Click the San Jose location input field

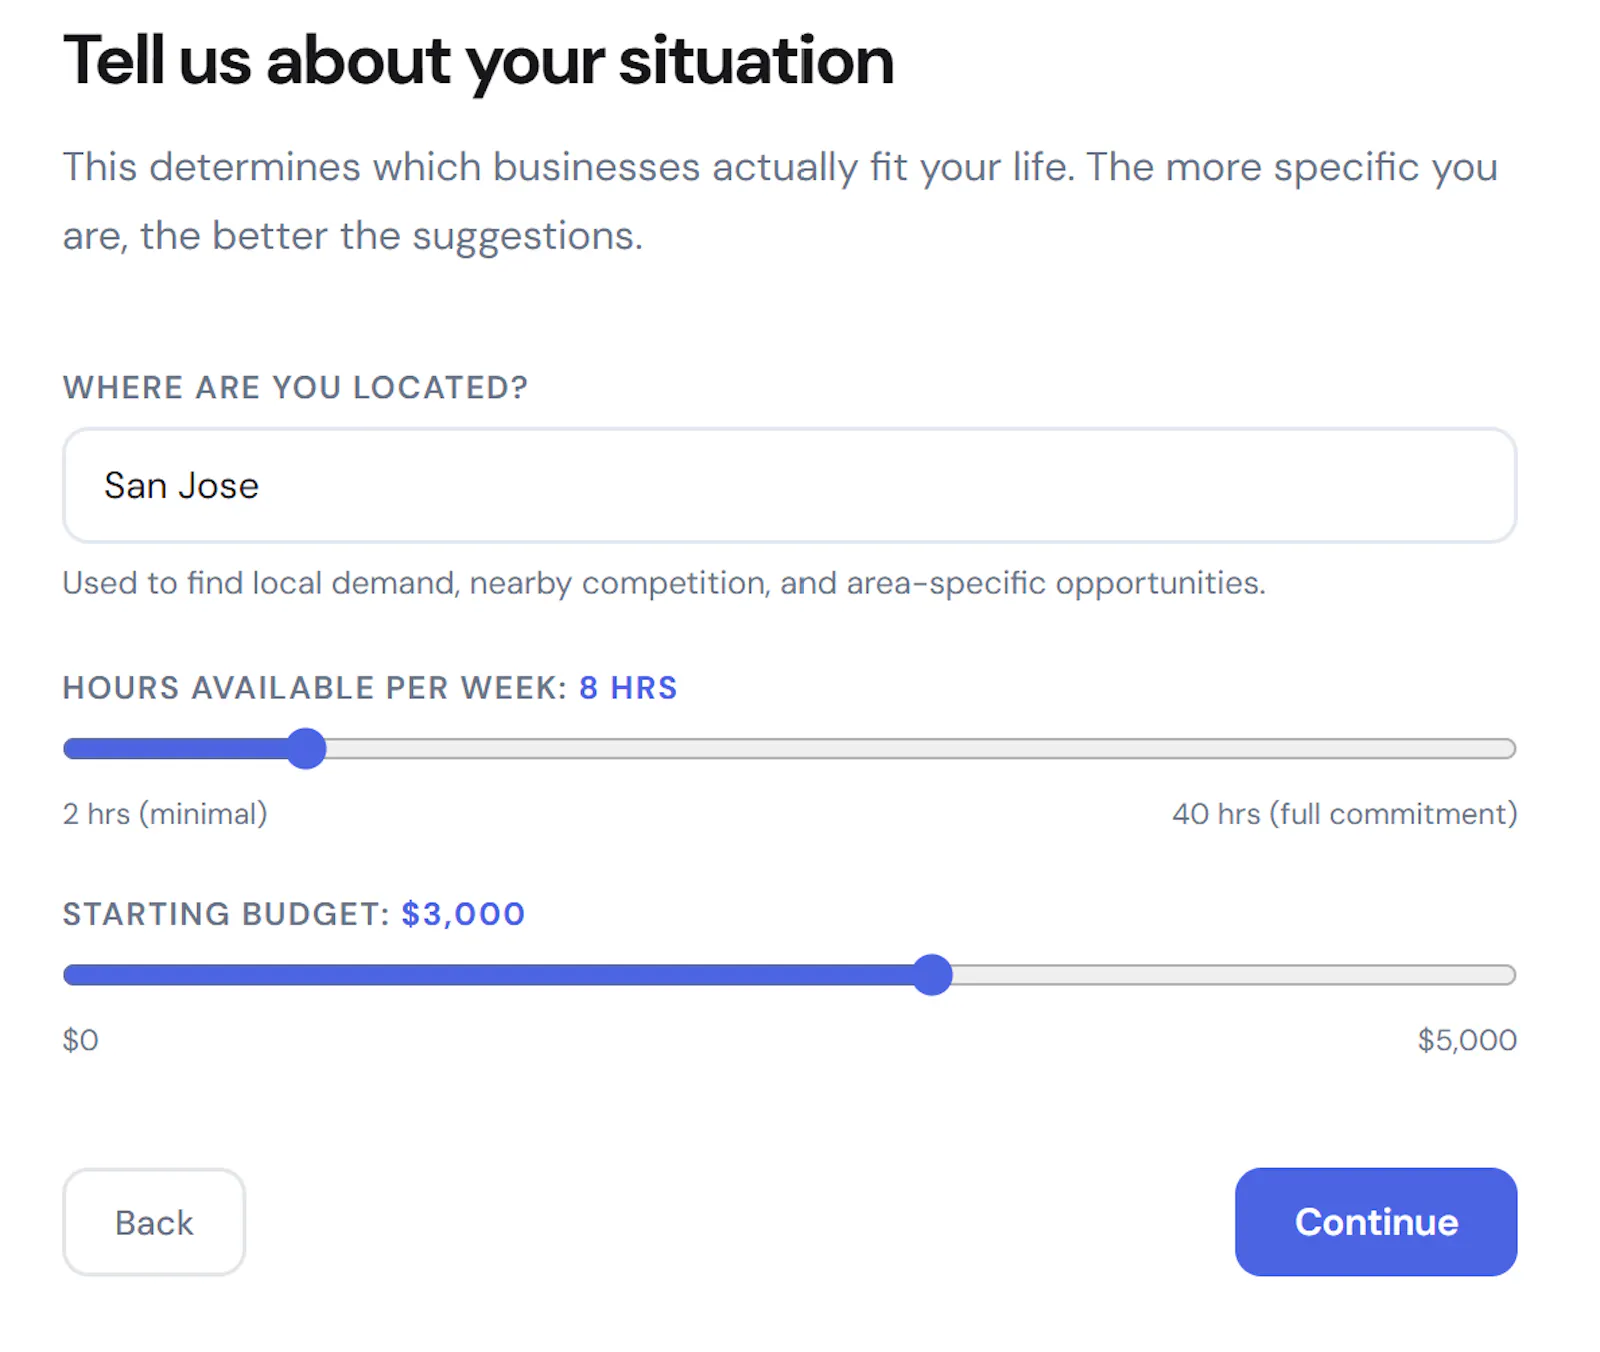789,485
